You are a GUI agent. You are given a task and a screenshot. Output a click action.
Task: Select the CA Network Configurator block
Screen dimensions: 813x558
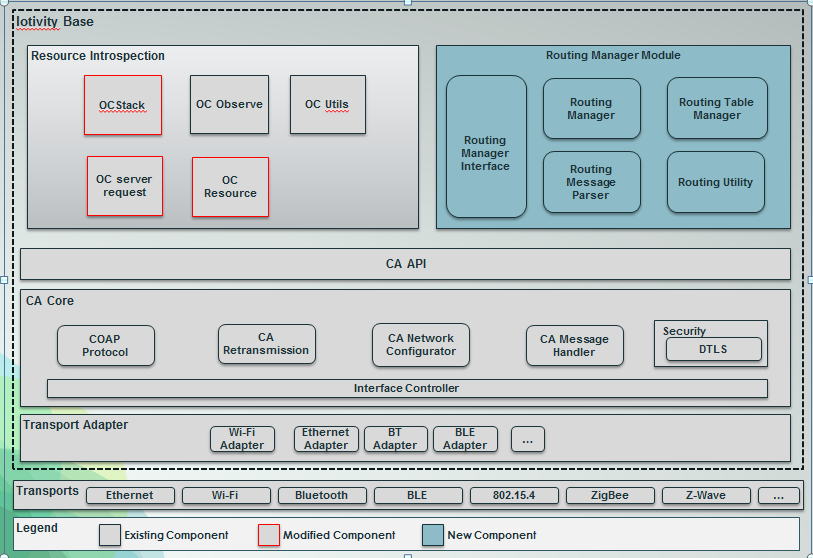pyautogui.click(x=420, y=345)
